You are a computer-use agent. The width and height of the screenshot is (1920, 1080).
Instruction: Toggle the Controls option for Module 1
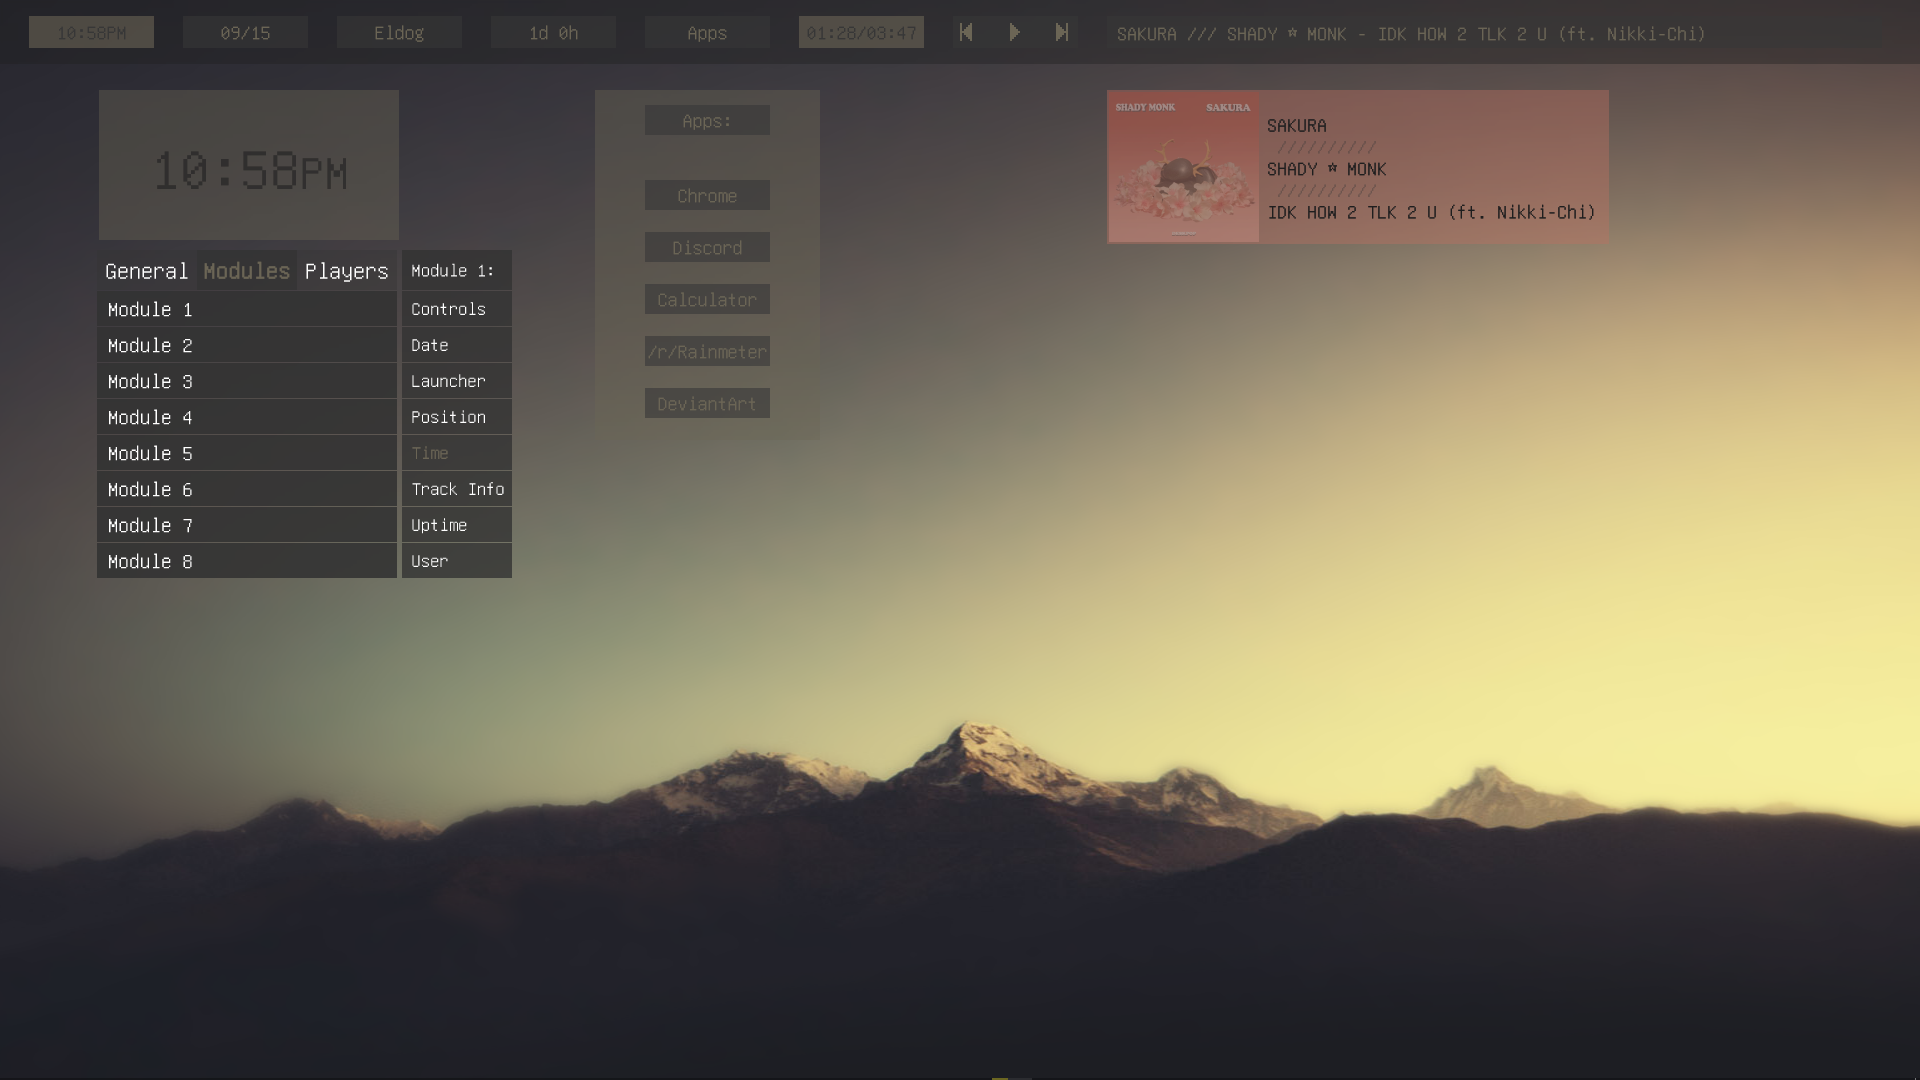point(456,309)
